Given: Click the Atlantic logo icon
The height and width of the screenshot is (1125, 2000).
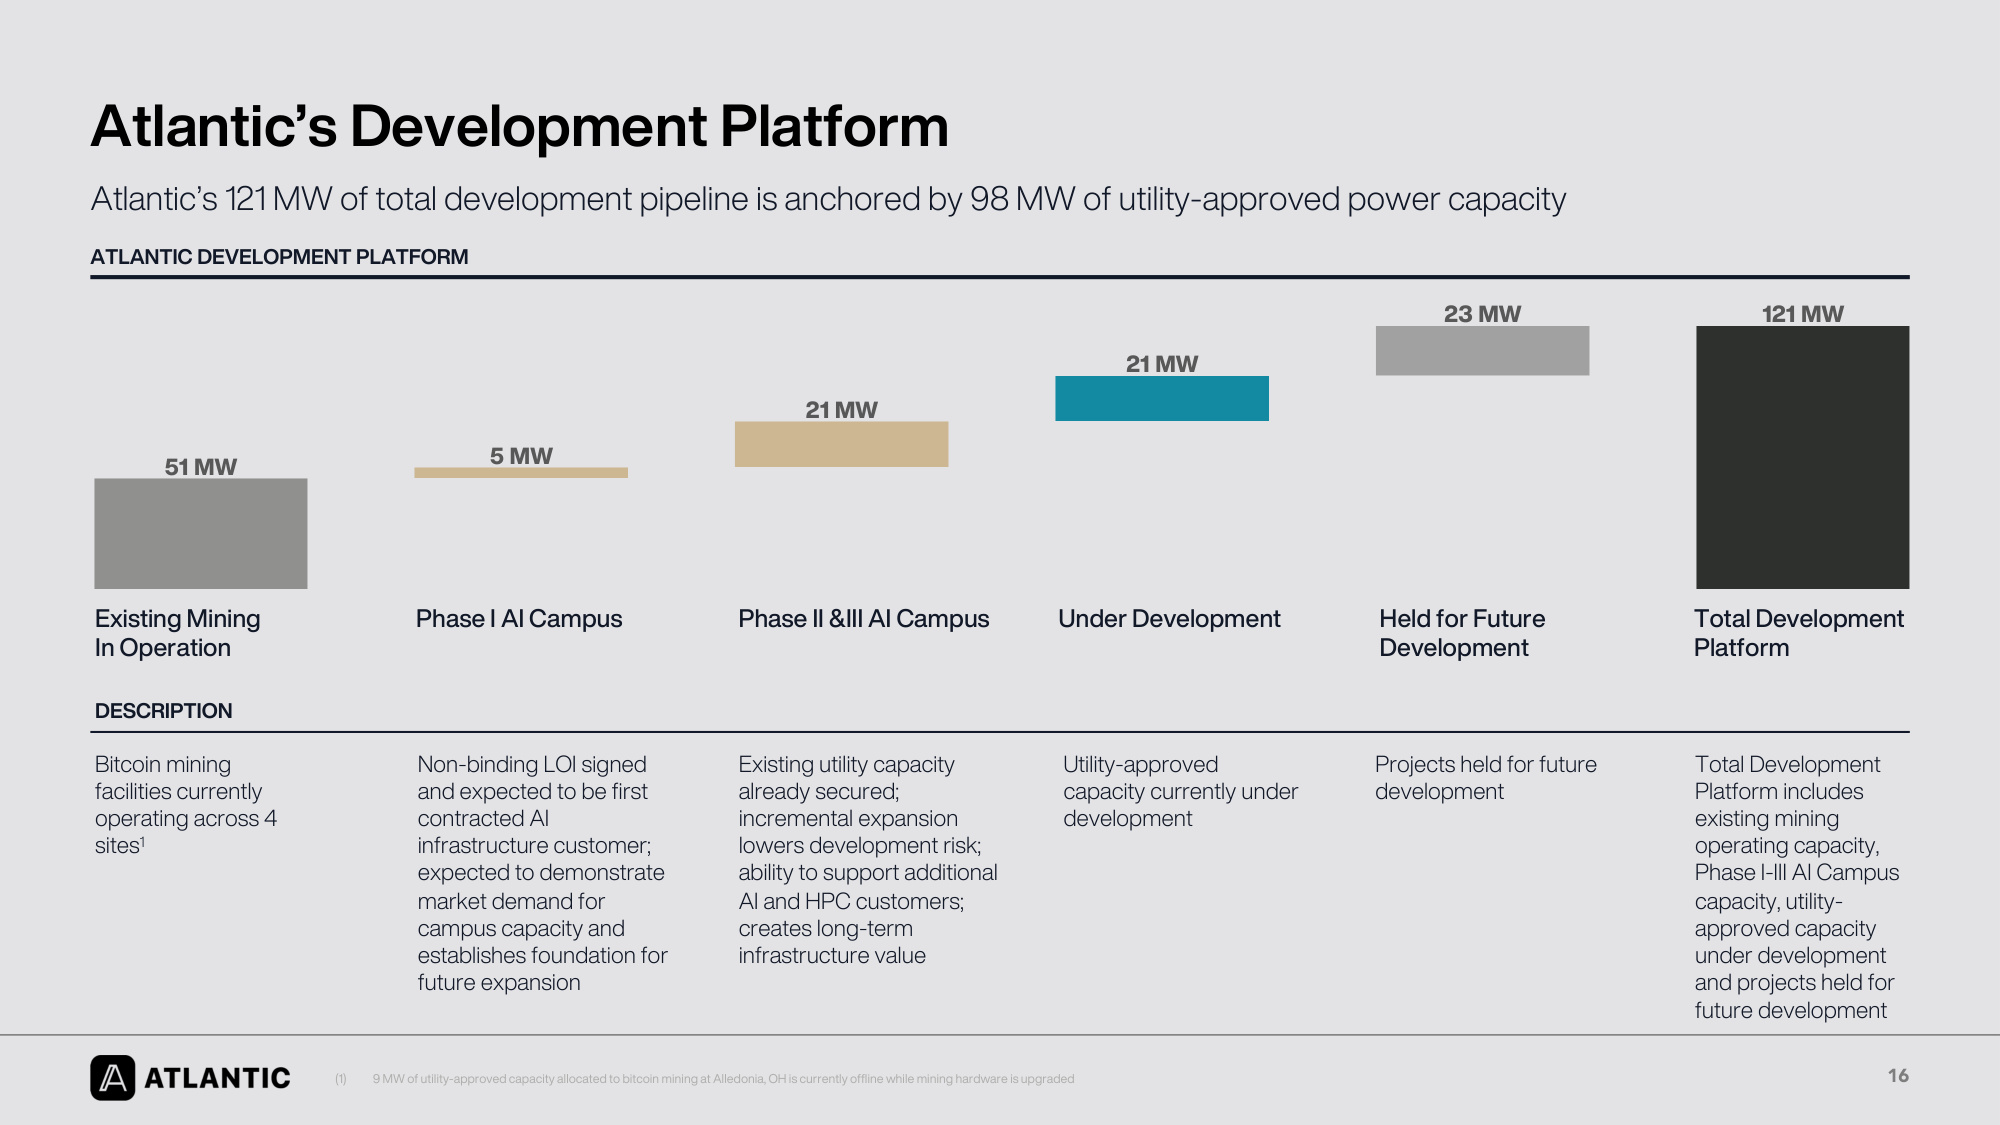Looking at the screenshot, I should click(112, 1078).
